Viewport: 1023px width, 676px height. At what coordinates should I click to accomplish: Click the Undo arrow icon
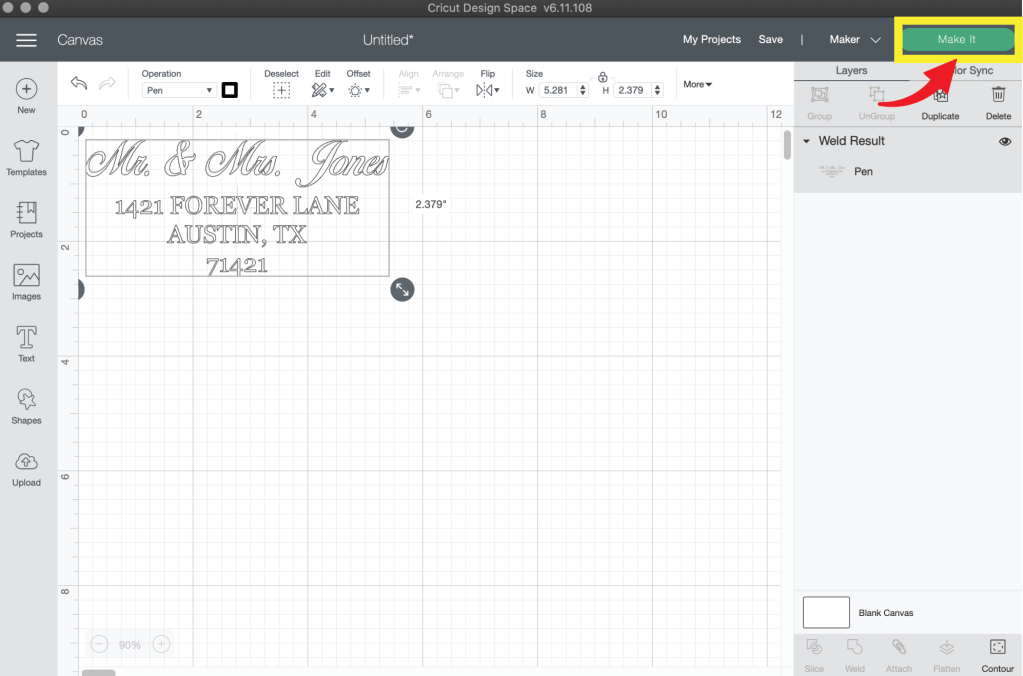[x=79, y=85]
